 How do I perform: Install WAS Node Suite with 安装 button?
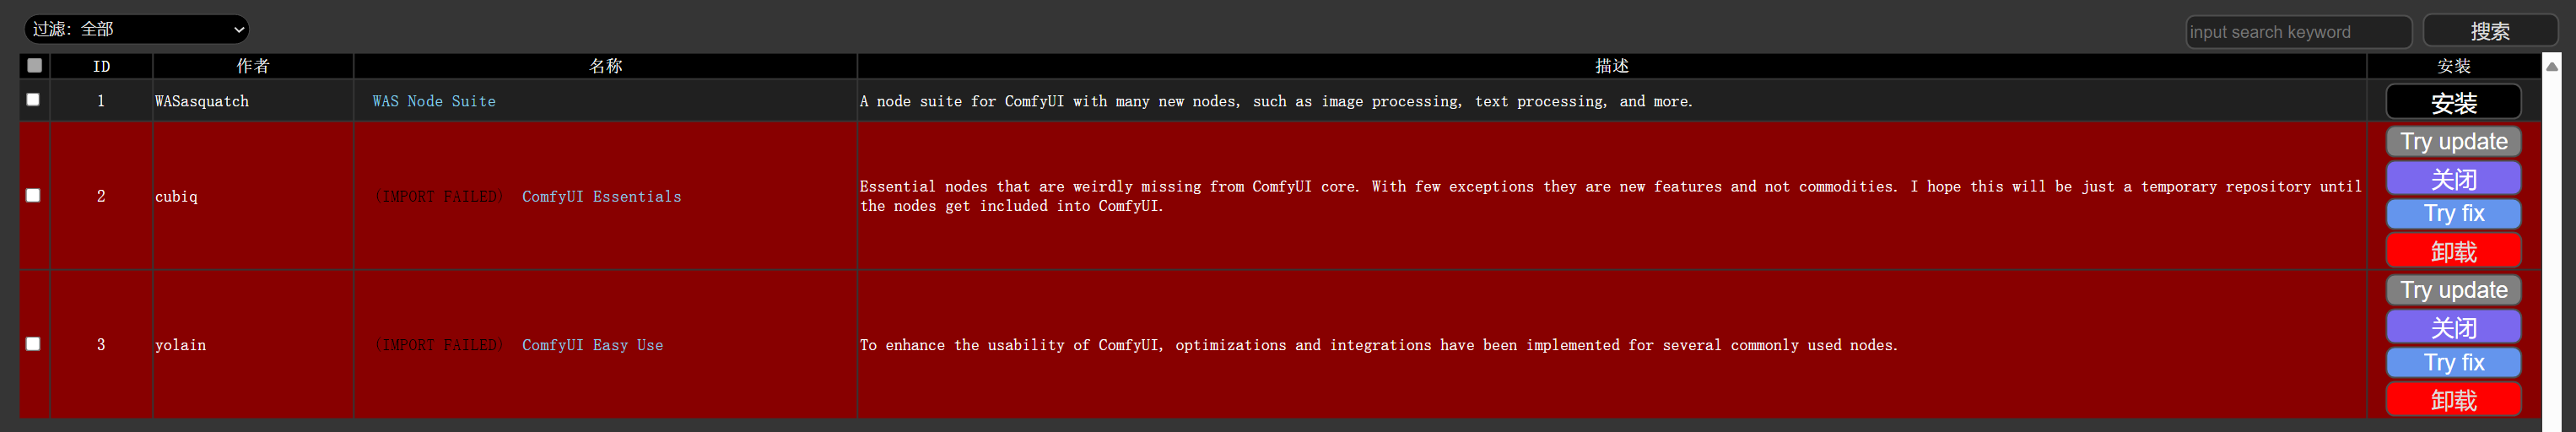[x=2453, y=102]
